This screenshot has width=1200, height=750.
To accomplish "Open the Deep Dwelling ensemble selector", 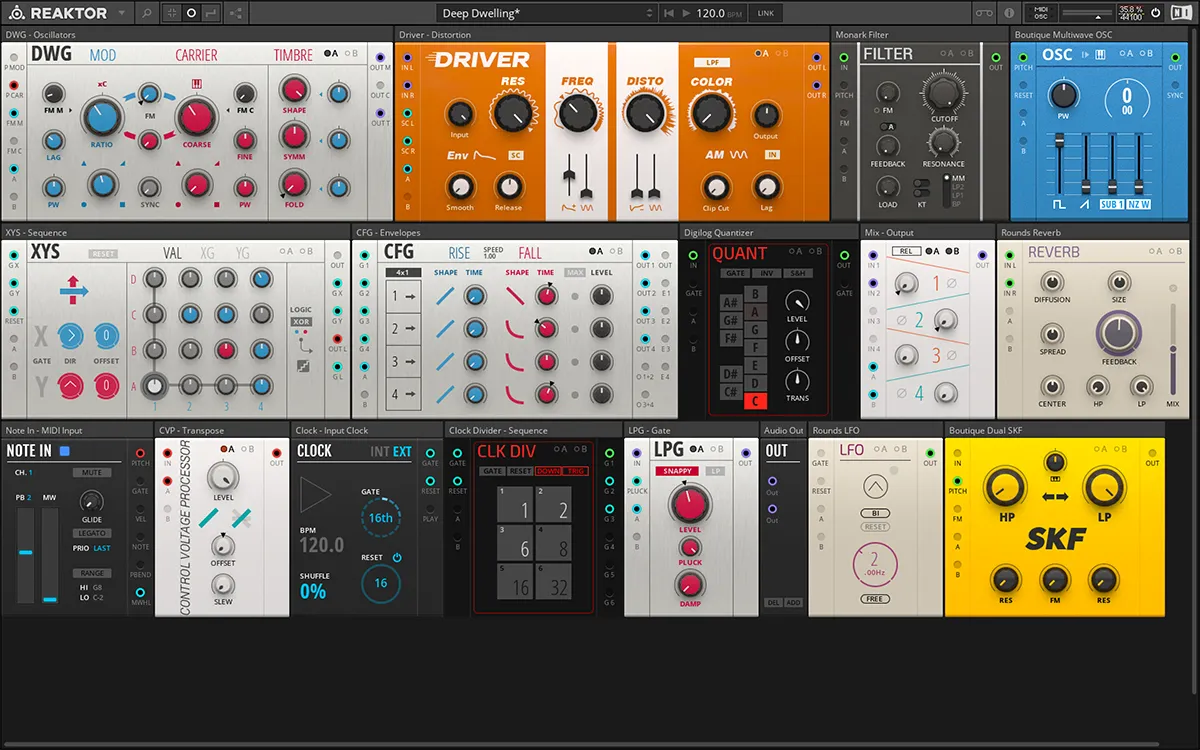I will pos(545,12).
